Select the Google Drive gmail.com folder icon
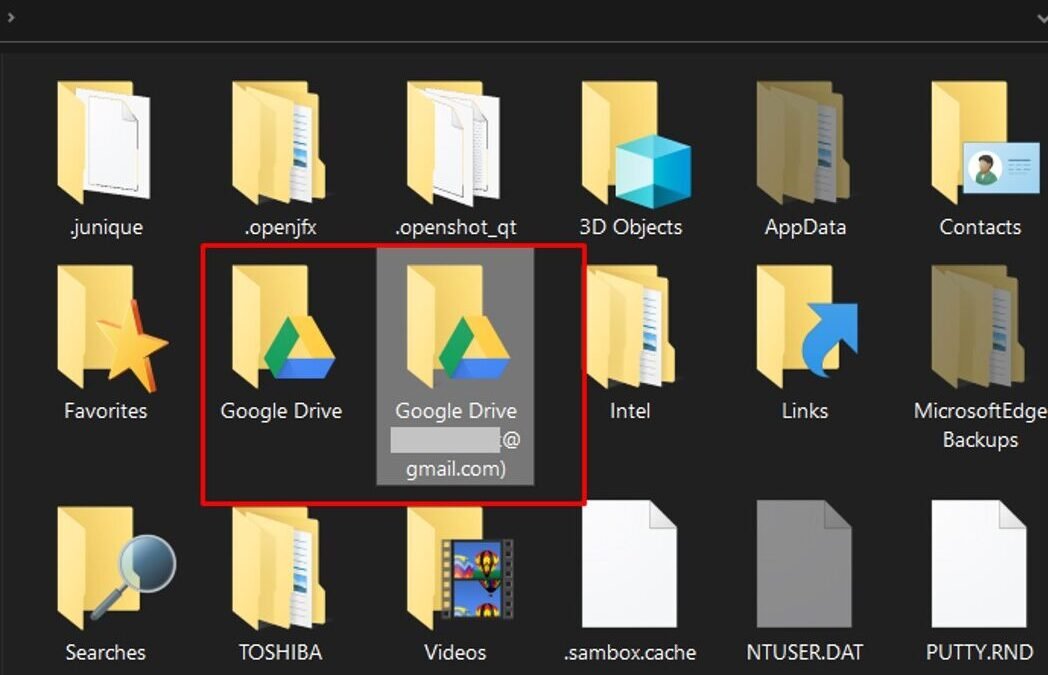The height and width of the screenshot is (675, 1048). click(x=458, y=326)
